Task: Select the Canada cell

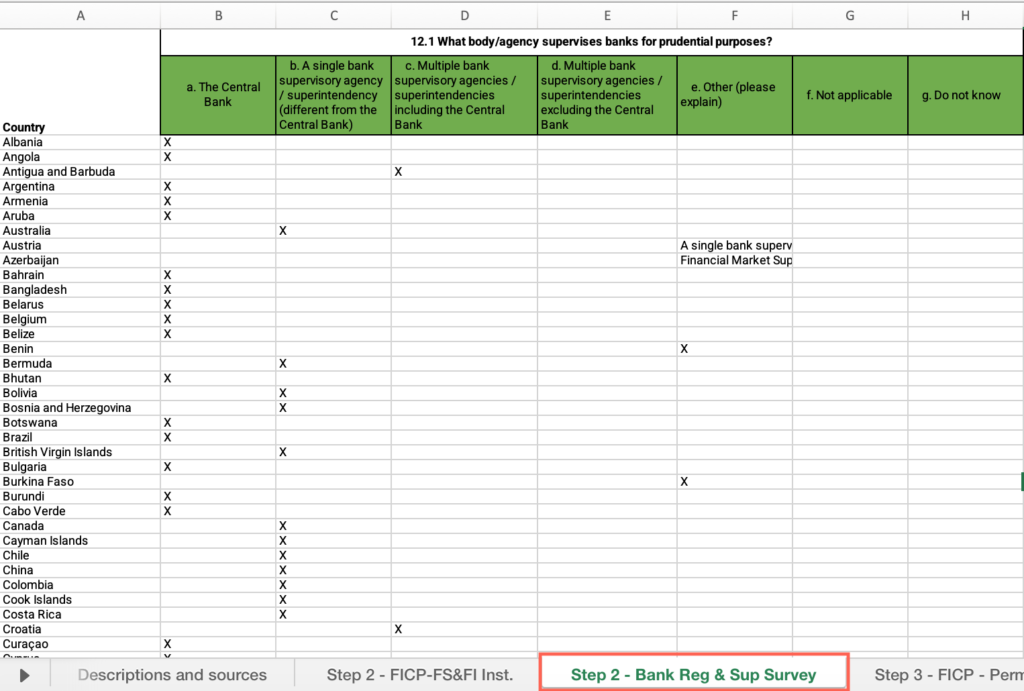Action: [x=80, y=526]
